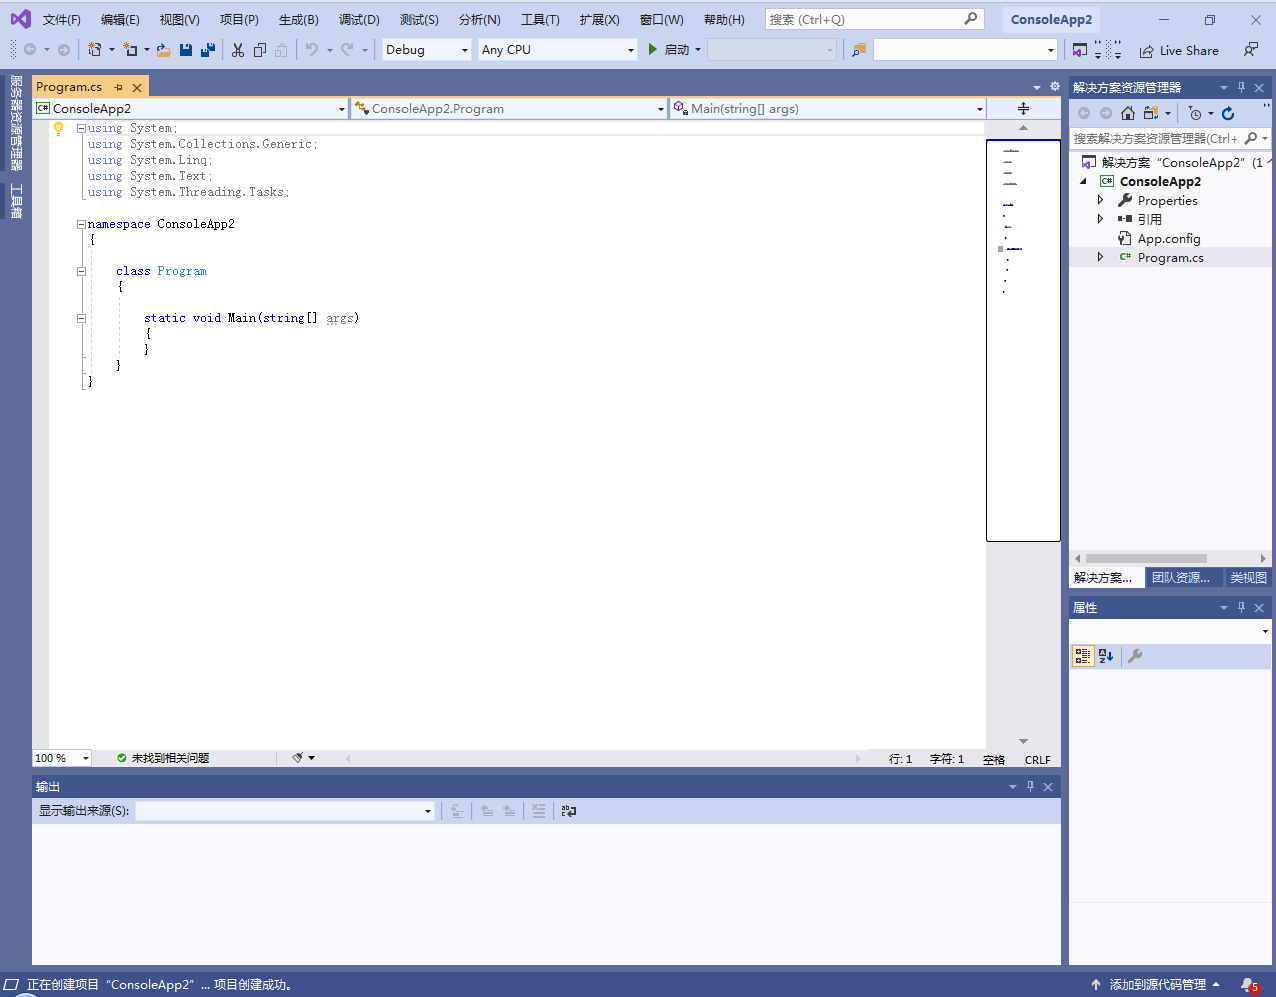The image size is (1276, 997).
Task: Click the editor minimap scroll area
Action: (x=1023, y=340)
